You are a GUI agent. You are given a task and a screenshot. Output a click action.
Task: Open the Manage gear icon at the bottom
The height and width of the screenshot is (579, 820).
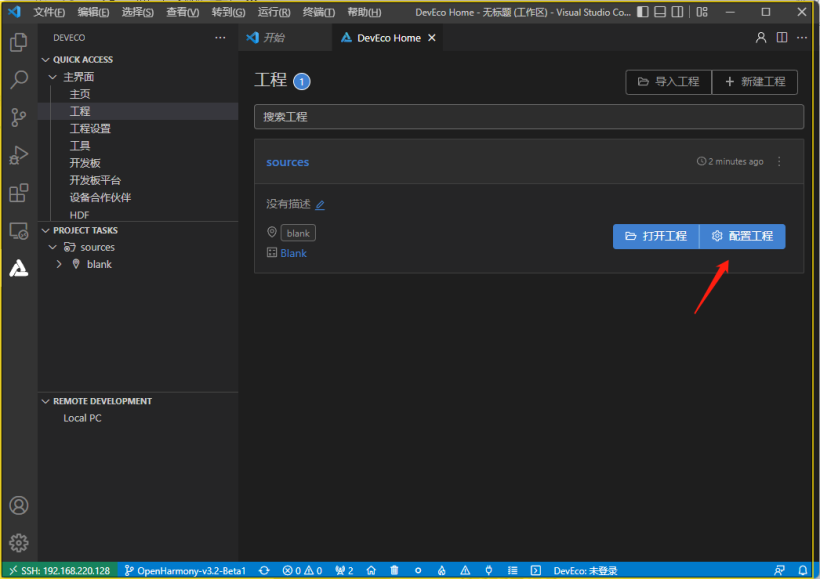tap(18, 543)
